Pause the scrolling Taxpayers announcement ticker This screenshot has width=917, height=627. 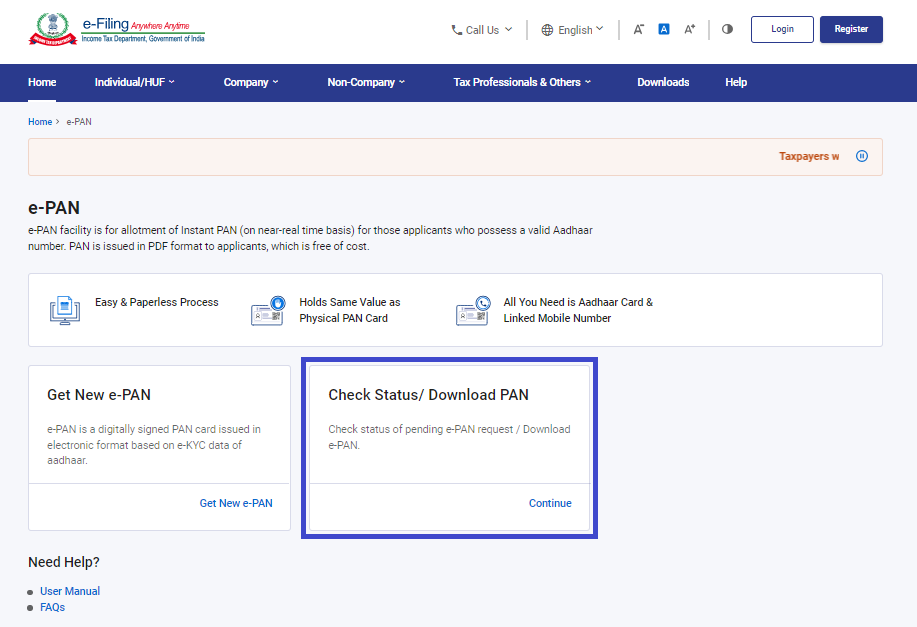(862, 156)
